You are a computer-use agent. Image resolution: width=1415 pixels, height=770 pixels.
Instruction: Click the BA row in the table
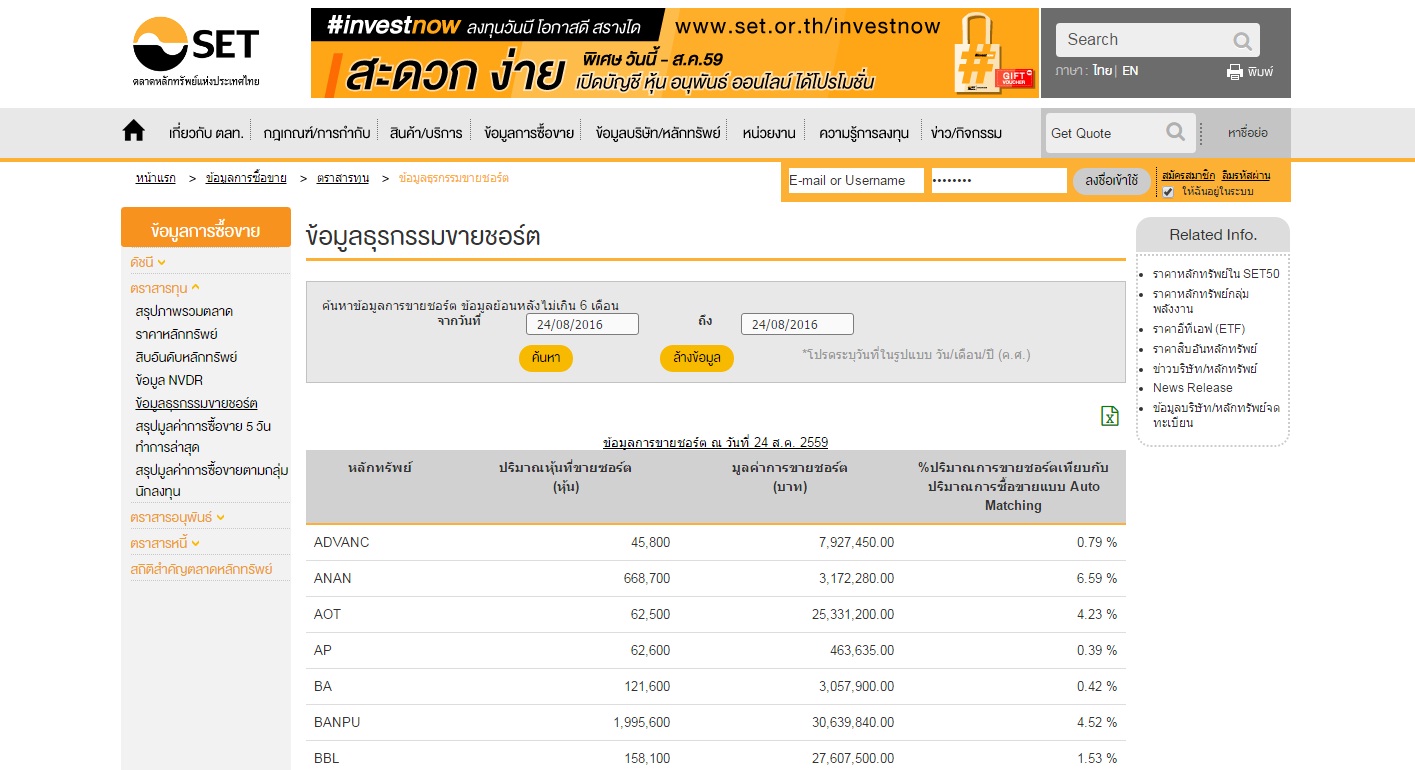(716, 686)
